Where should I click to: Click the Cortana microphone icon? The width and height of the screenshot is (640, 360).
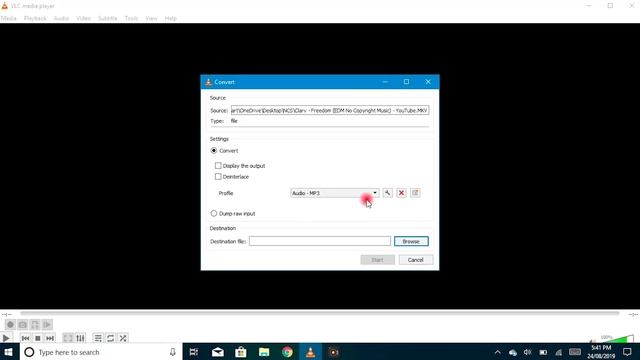173,352
